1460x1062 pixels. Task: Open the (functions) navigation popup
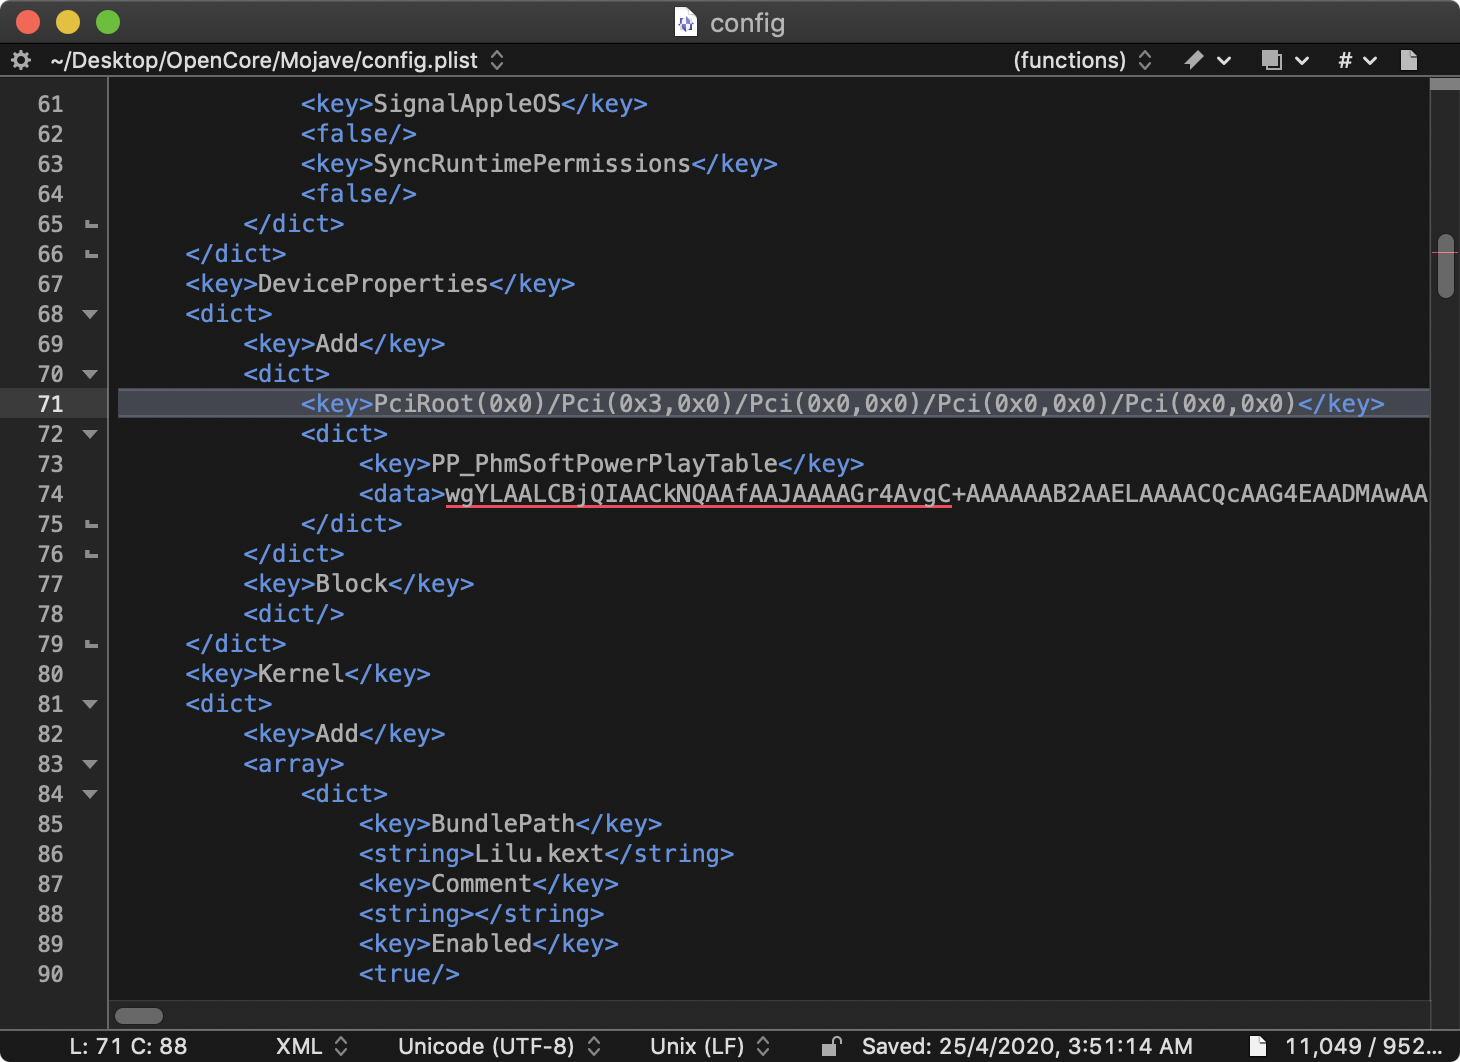click(1082, 60)
